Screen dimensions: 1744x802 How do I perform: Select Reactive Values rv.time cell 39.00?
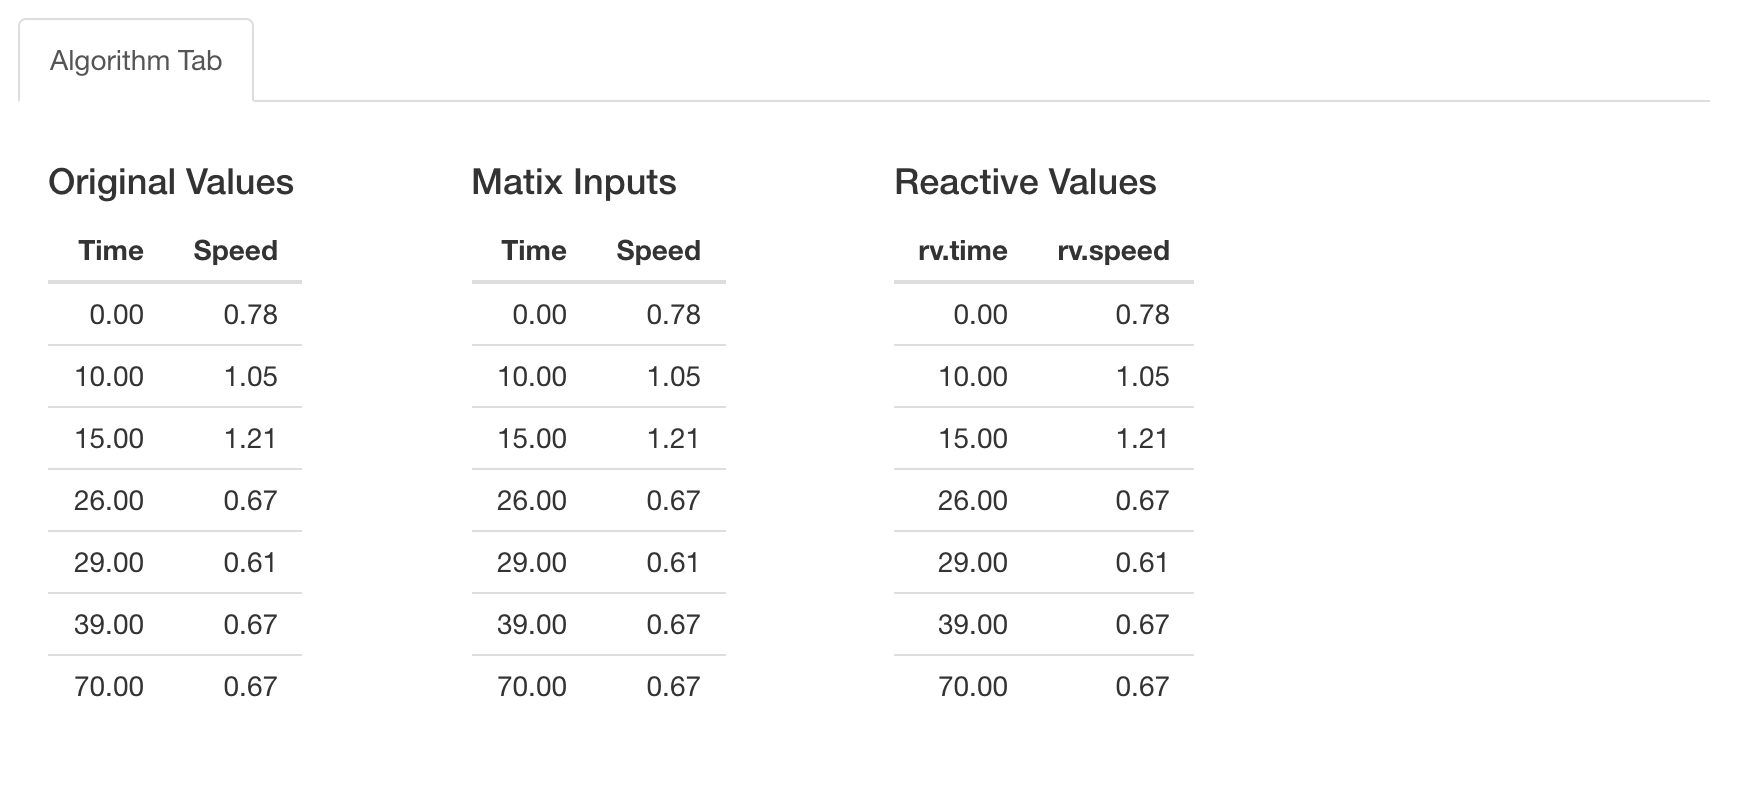(972, 625)
